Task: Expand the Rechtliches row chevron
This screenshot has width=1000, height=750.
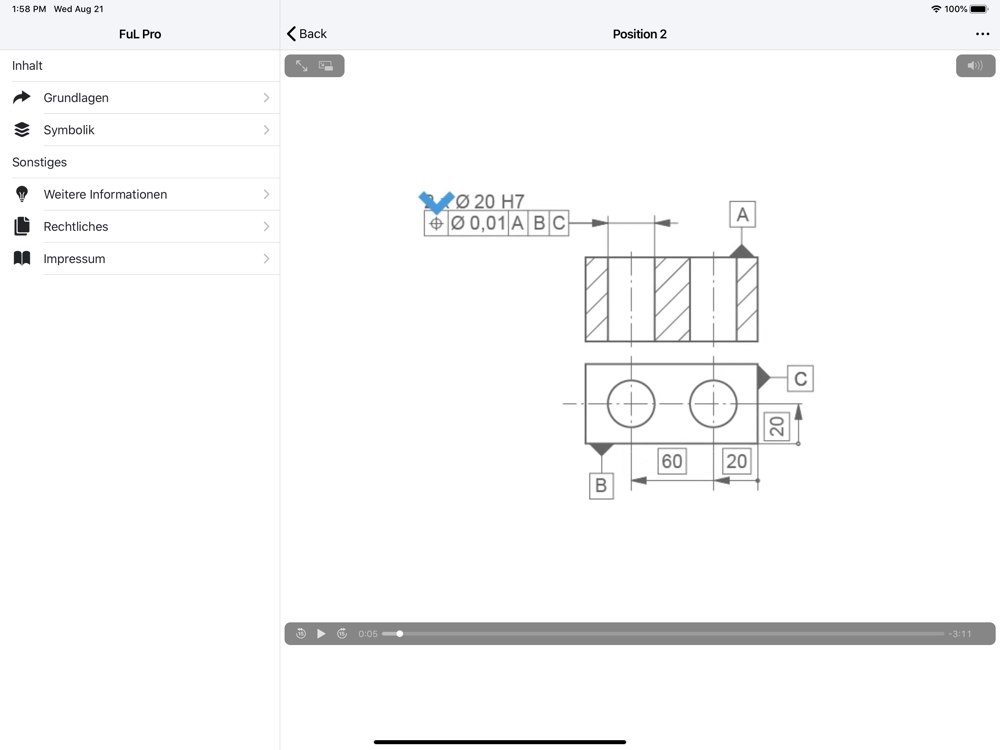Action: (266, 226)
